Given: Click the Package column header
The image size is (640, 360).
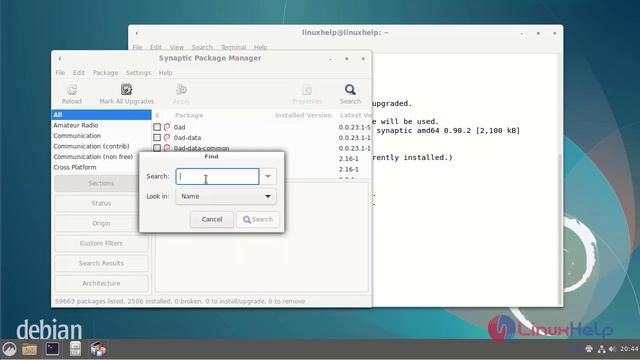Looking at the screenshot, I should pos(189,116).
